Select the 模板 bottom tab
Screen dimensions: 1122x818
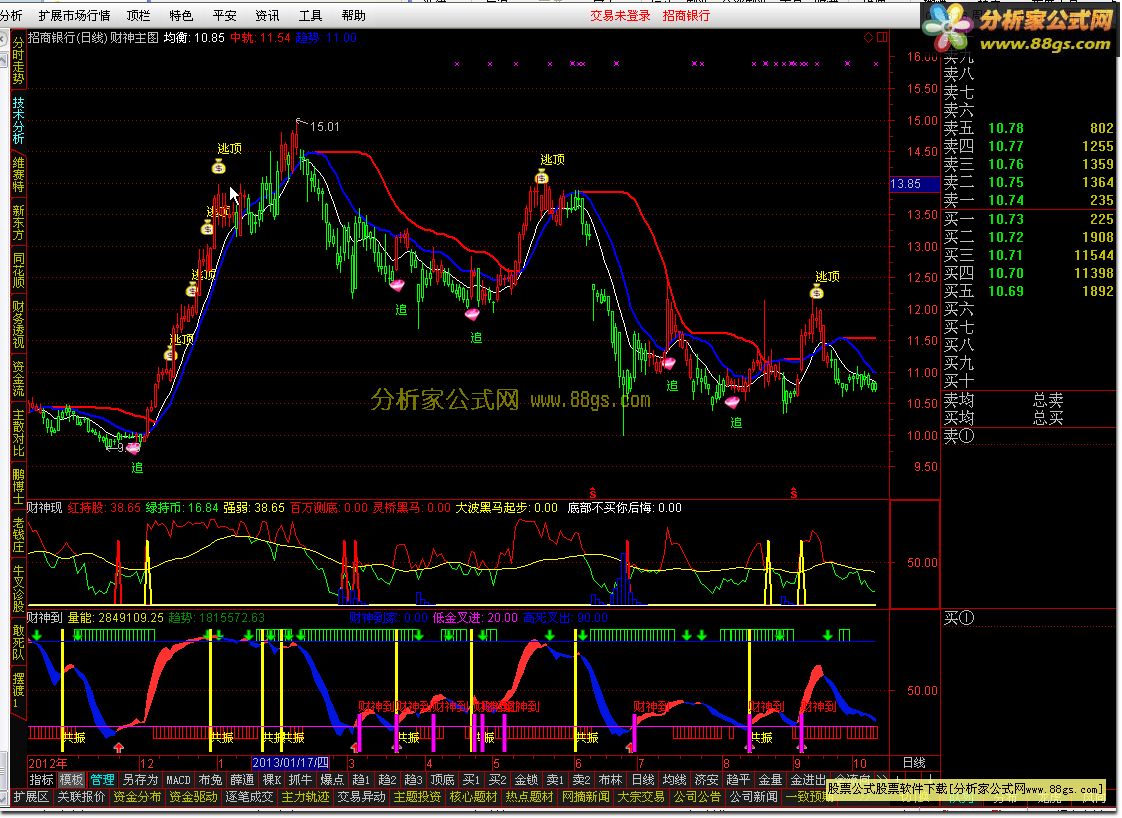(72, 780)
